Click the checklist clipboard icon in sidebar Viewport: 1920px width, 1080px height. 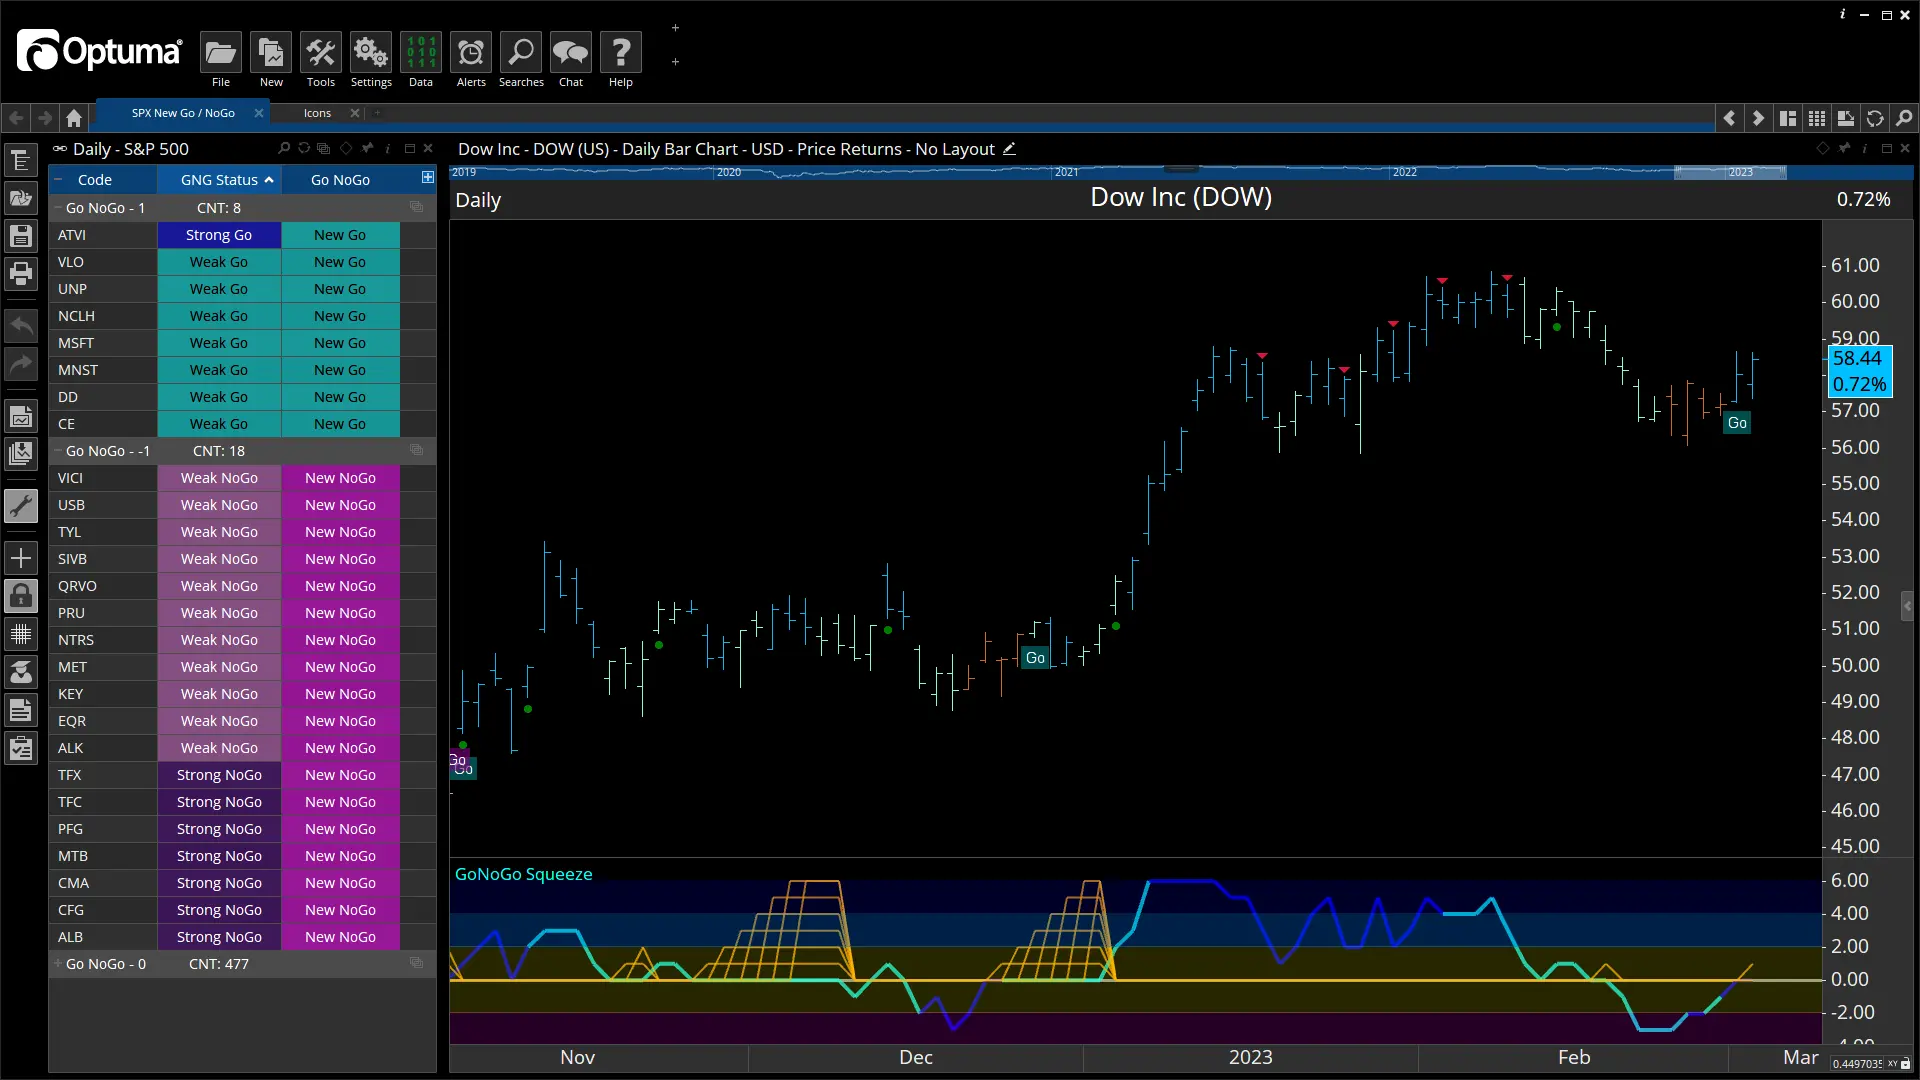coord(21,748)
